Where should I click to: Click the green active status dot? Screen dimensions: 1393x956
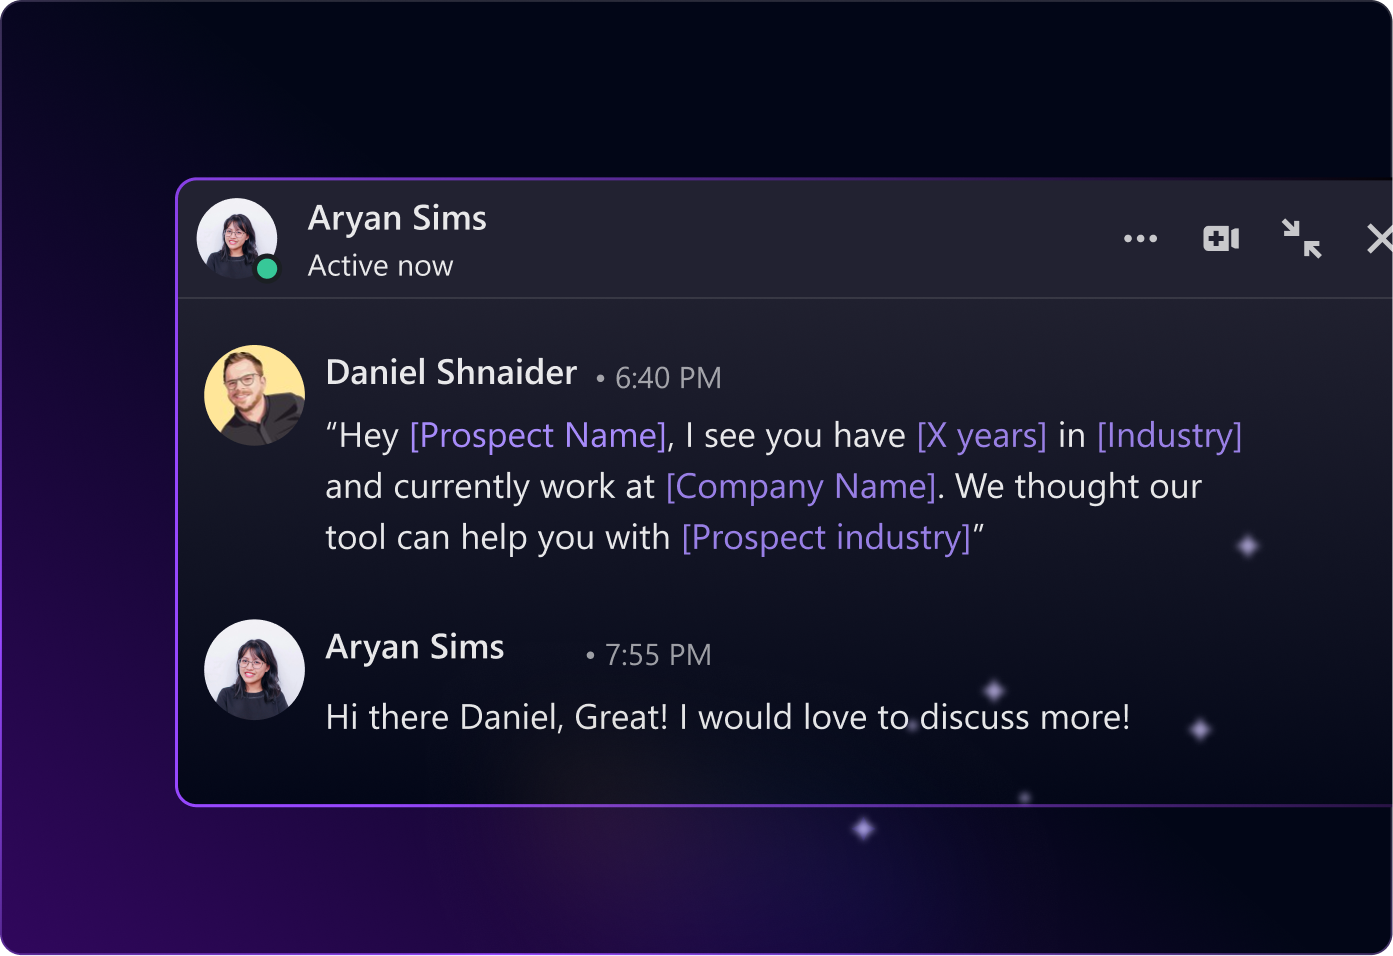coord(267,268)
